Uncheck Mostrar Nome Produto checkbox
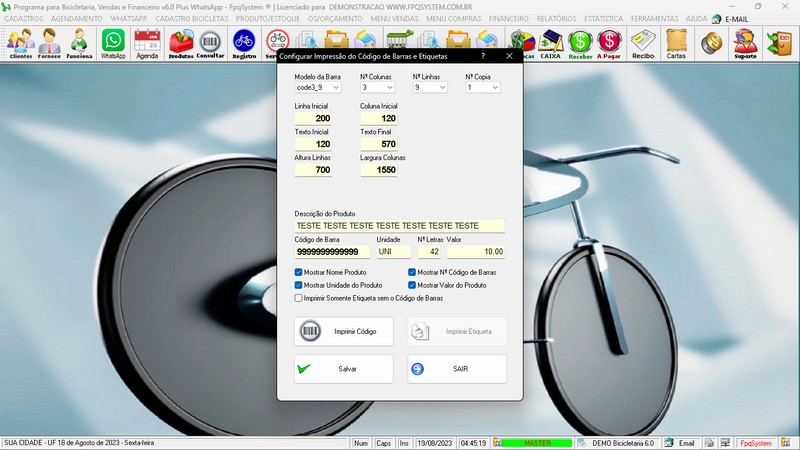Screen dimensions: 800x450 [299, 272]
